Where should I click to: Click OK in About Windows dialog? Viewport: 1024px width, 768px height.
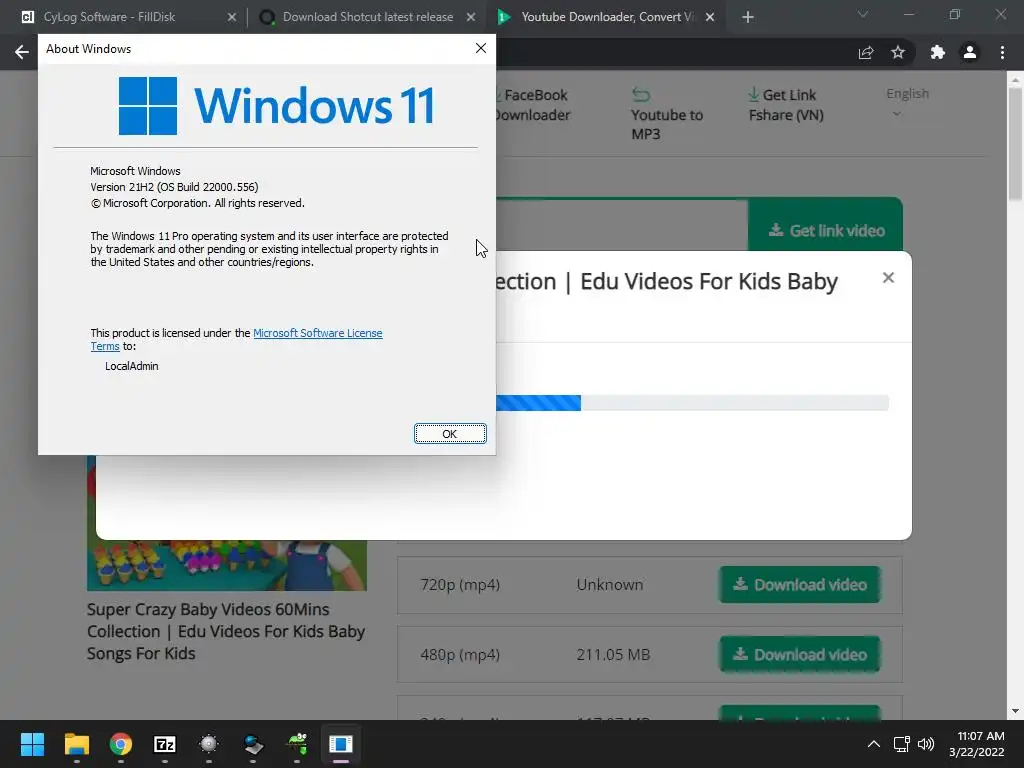click(450, 434)
